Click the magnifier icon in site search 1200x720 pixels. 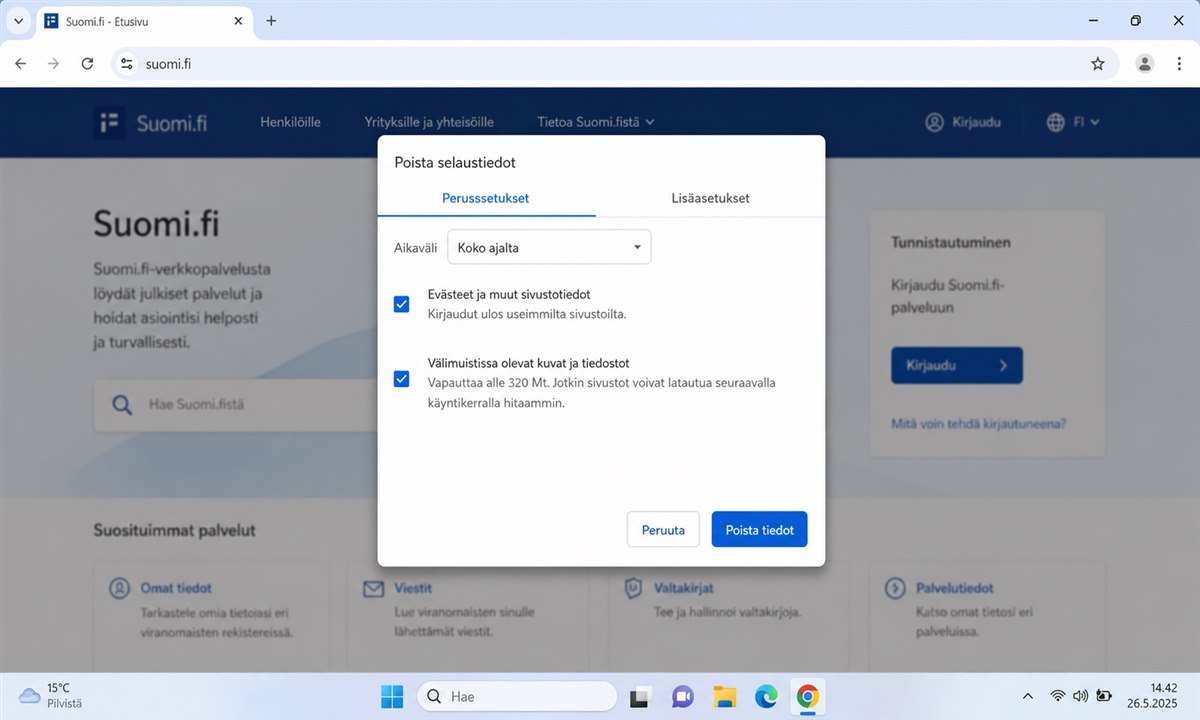click(x=122, y=405)
